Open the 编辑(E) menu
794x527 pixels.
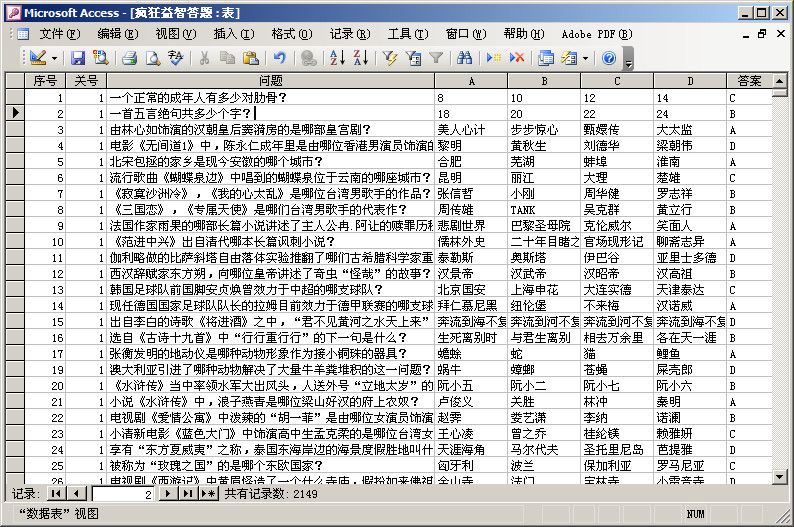click(x=117, y=34)
